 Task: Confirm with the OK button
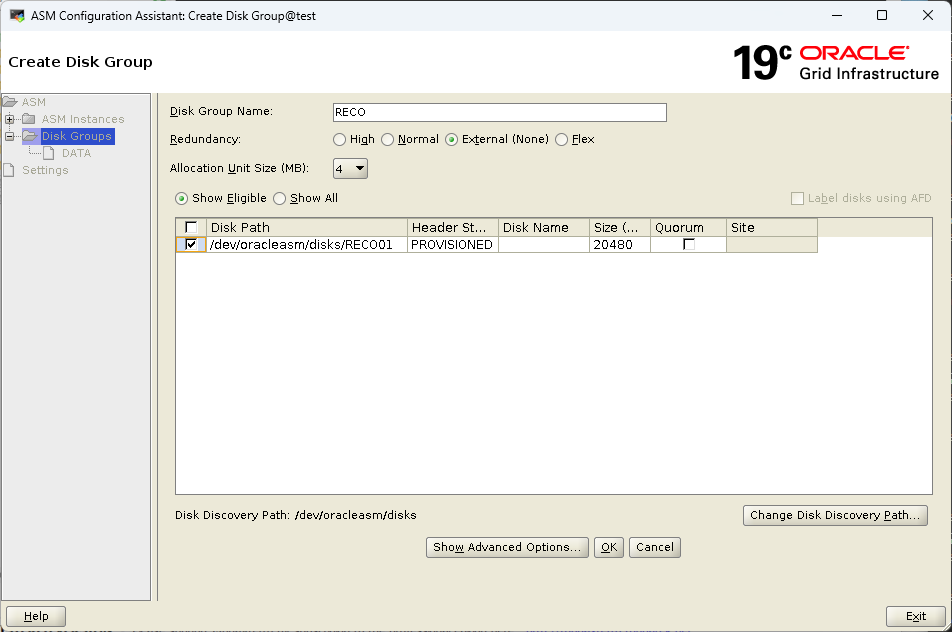pyautogui.click(x=608, y=547)
